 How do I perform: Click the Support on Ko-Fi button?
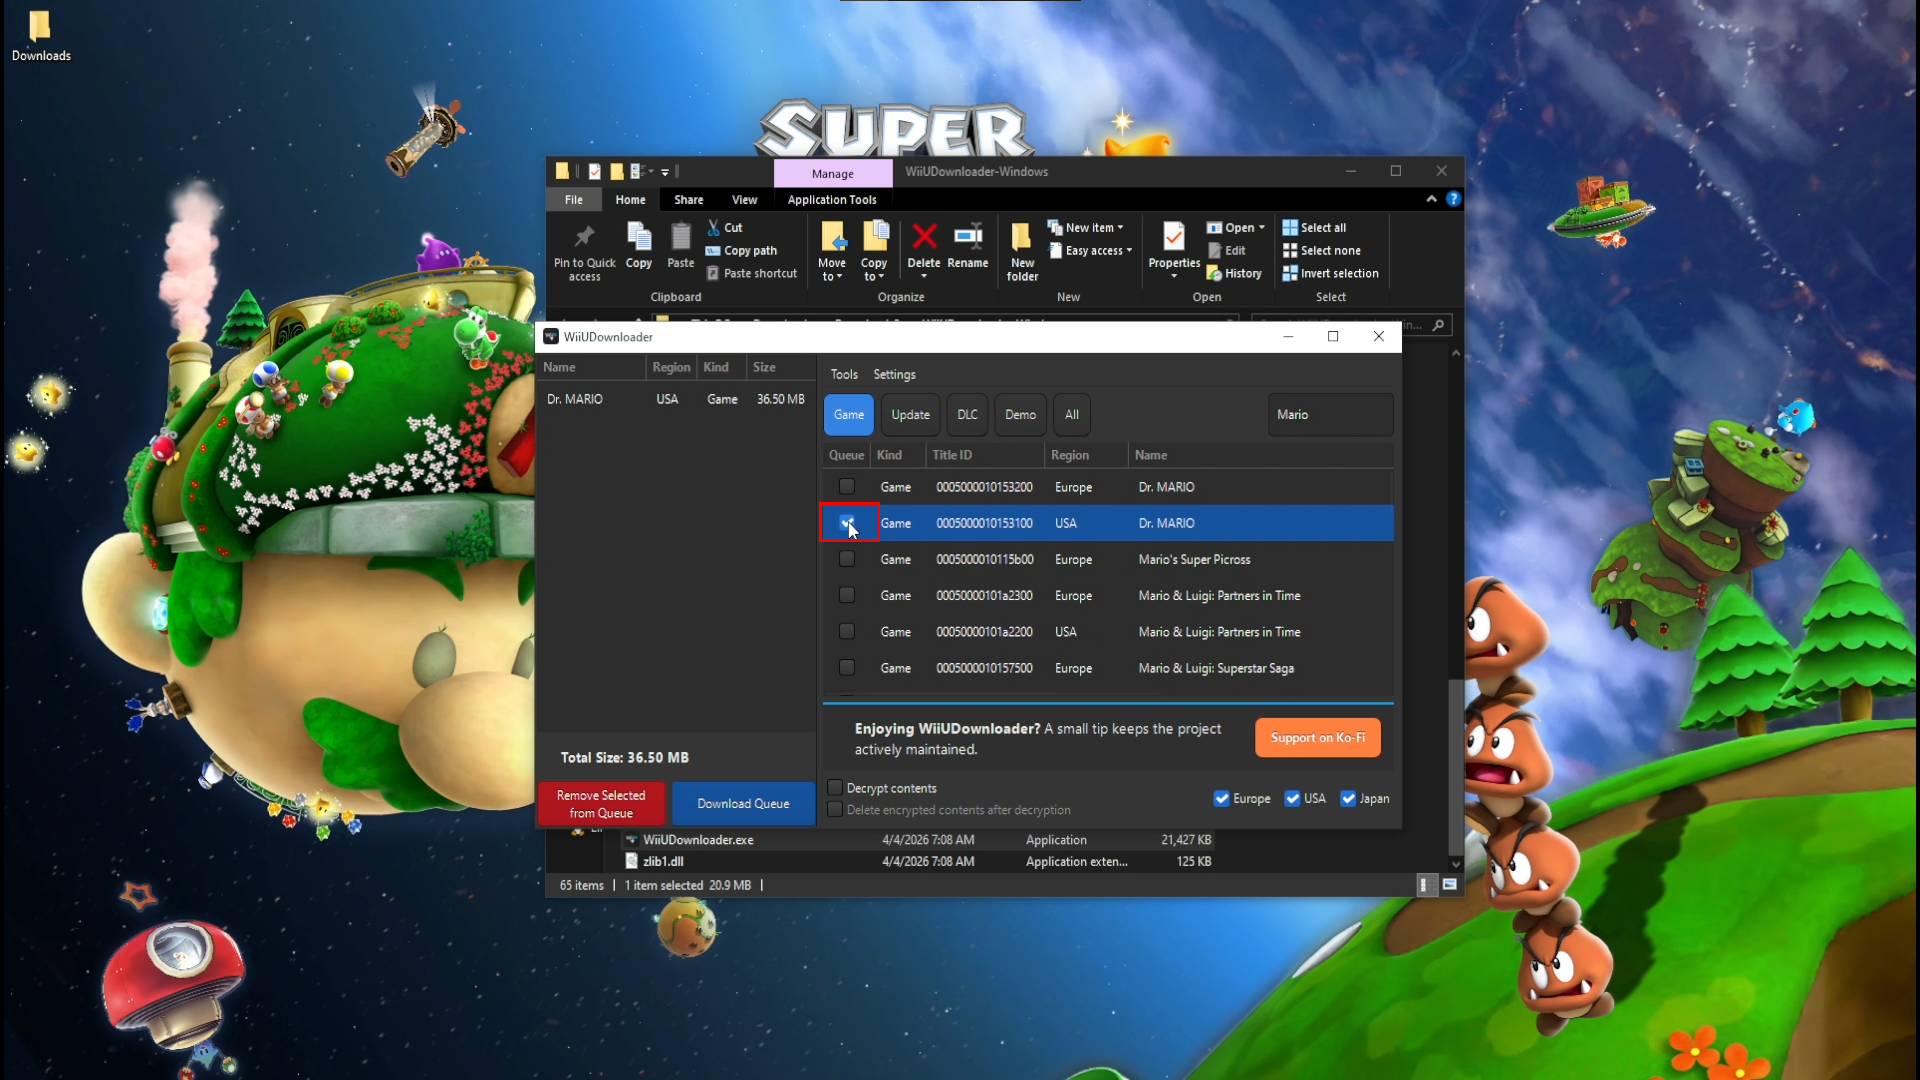(1317, 738)
